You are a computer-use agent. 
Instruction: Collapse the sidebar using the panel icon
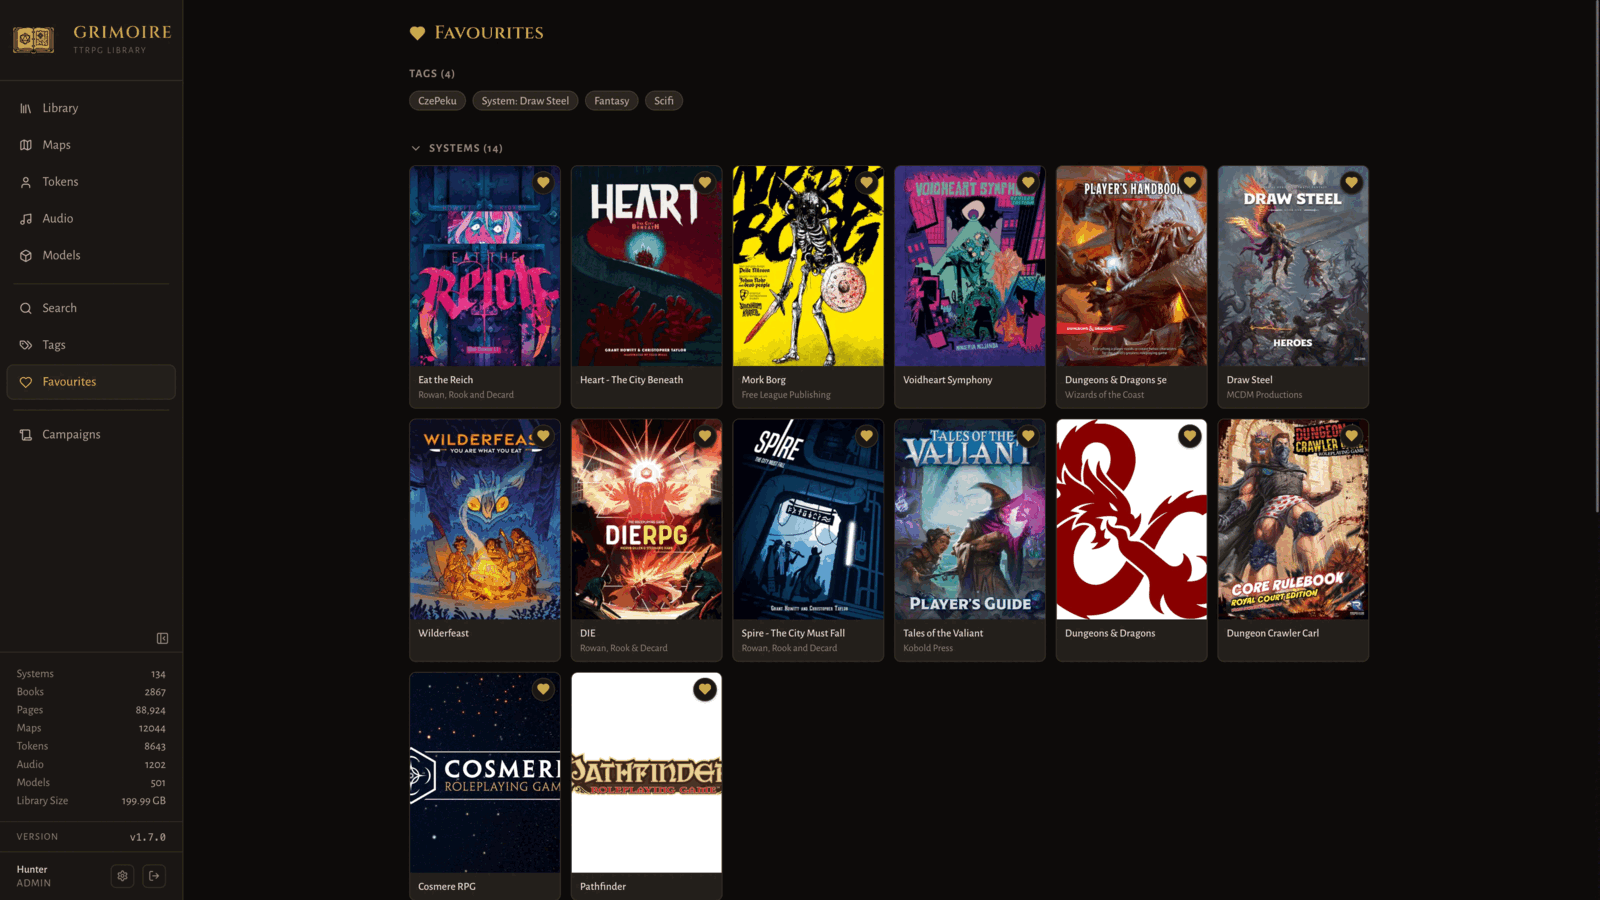pos(162,638)
